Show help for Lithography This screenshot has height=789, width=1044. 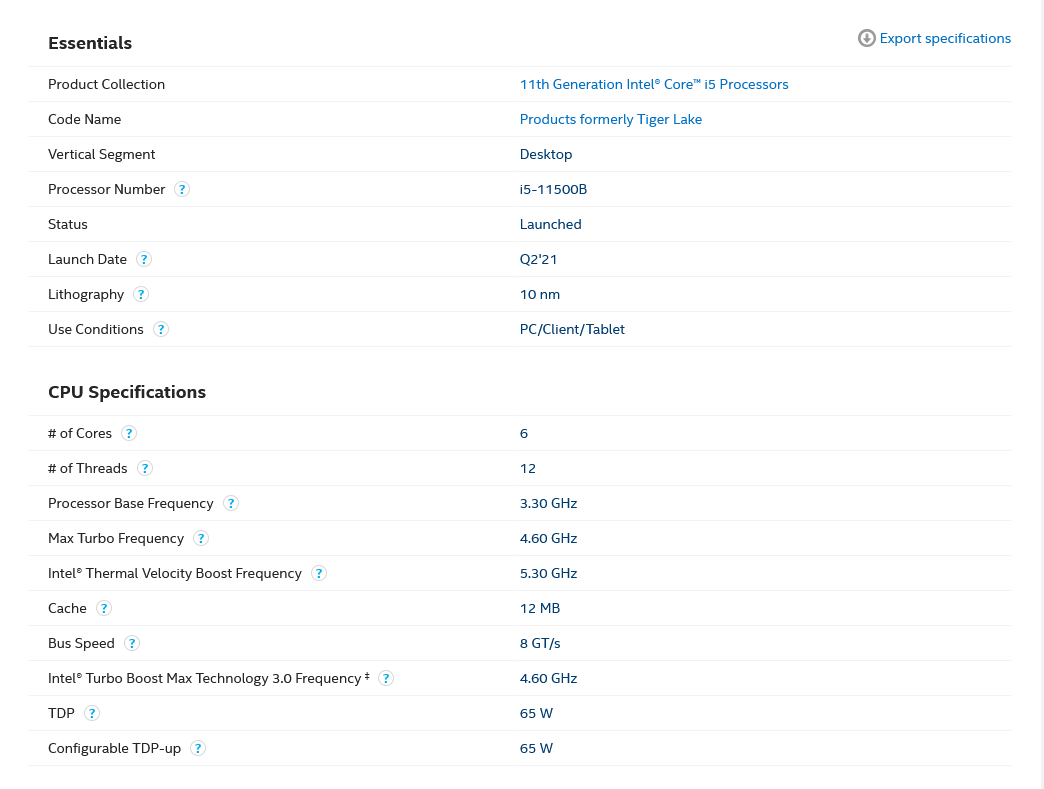(x=140, y=294)
